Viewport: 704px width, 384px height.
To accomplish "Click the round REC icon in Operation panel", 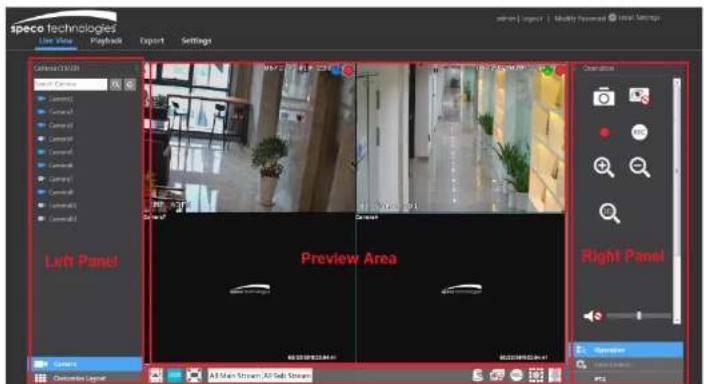I will tap(639, 132).
